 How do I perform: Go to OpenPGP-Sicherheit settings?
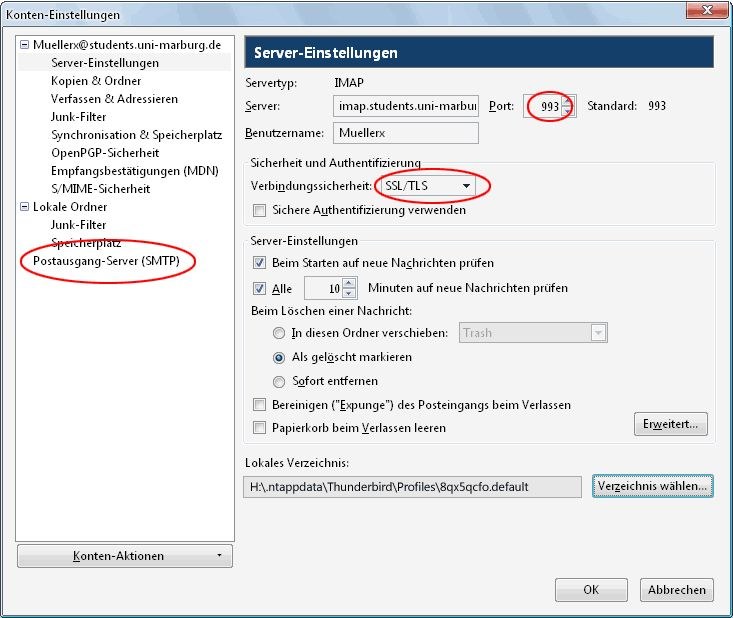[x=105, y=153]
